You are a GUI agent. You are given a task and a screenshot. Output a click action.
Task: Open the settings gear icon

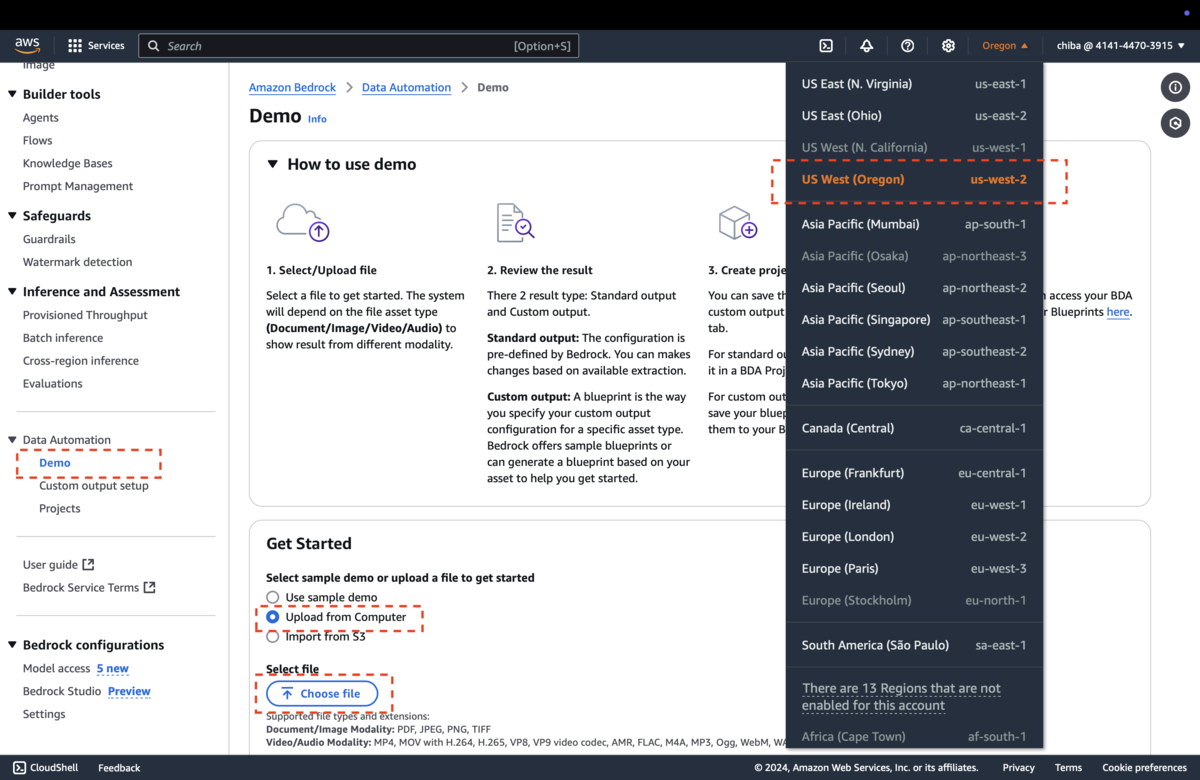click(x=948, y=45)
